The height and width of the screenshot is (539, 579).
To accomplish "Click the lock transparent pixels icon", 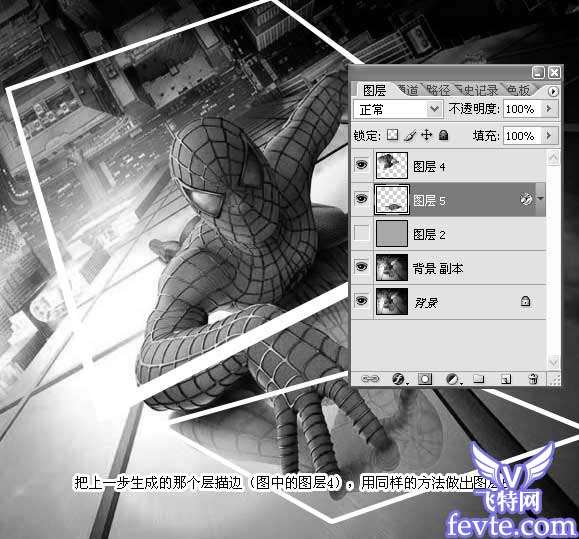I will point(393,135).
